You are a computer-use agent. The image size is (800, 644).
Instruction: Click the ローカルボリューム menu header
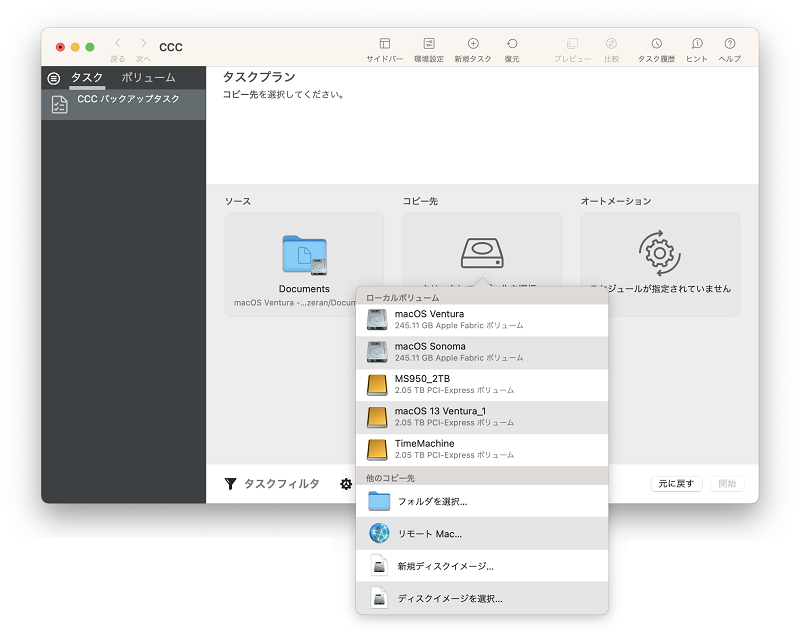tap(402, 298)
